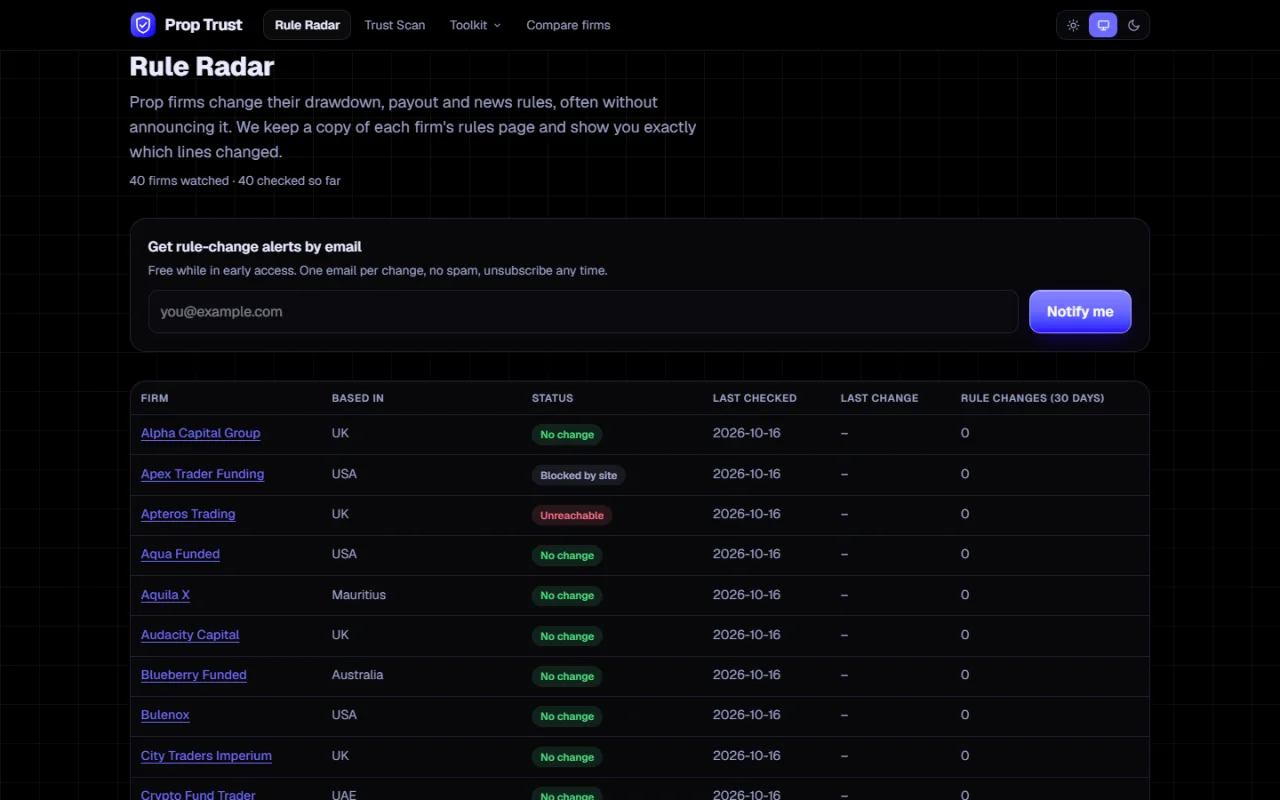This screenshot has height=800, width=1280.
Task: Switch to light theme sun icon
Action: pyautogui.click(x=1073, y=25)
